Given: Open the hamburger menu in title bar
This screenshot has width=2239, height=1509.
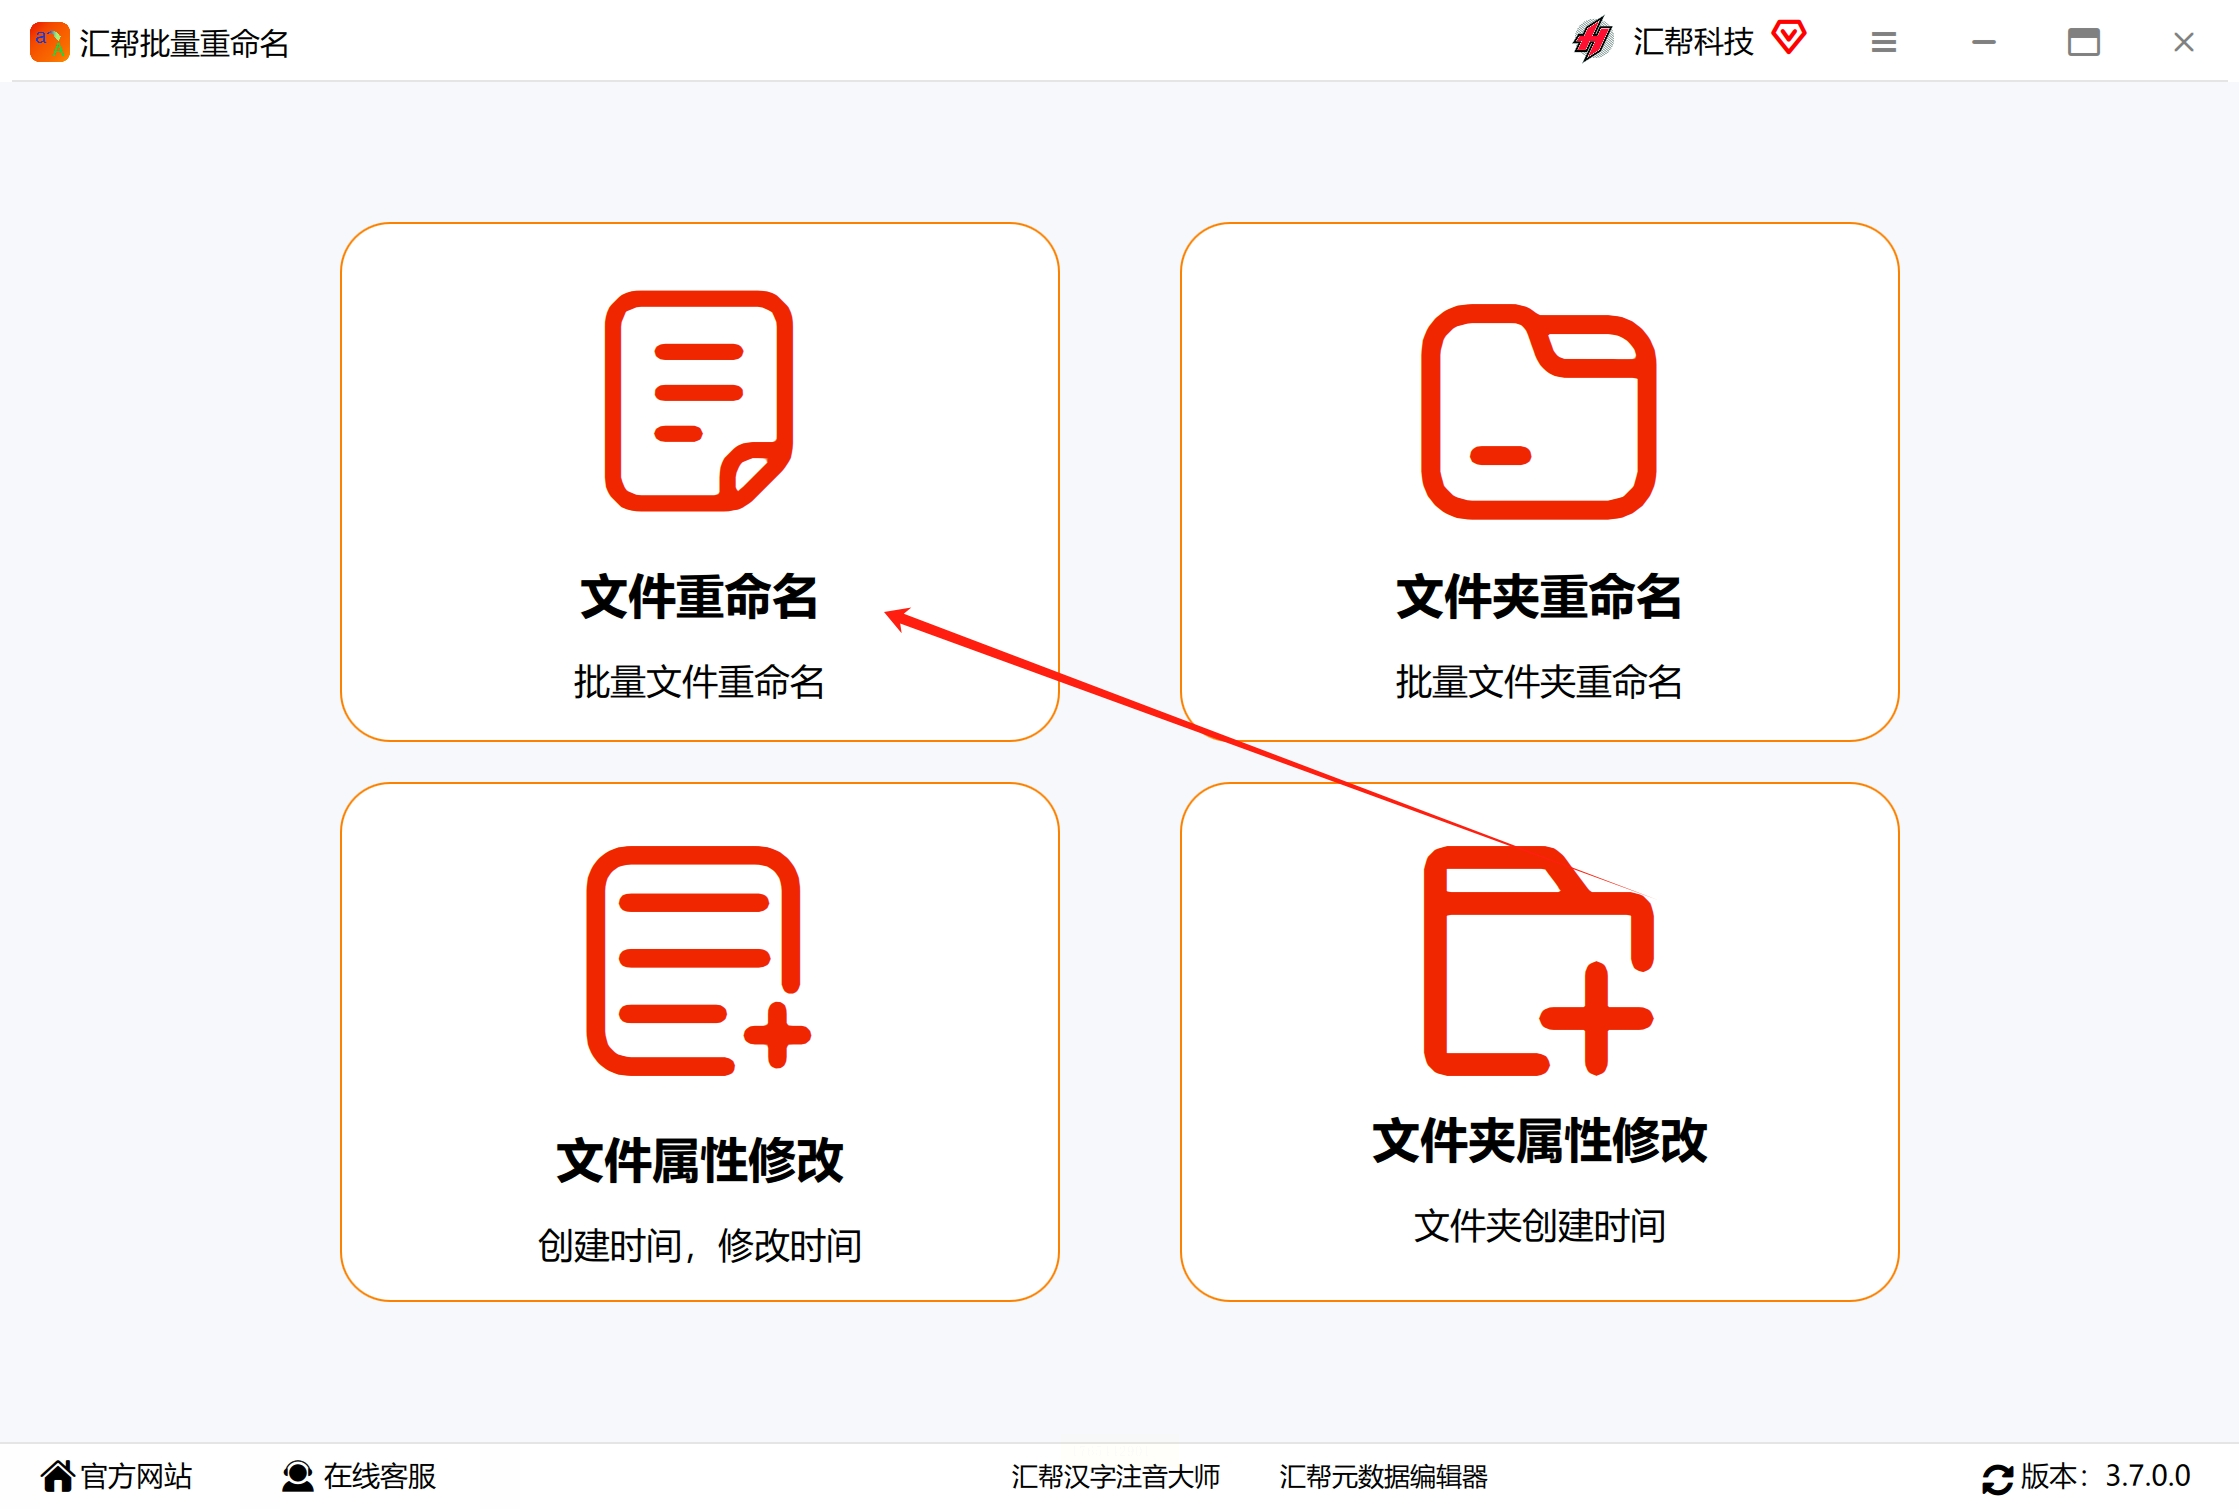Looking at the screenshot, I should pyautogui.click(x=1884, y=42).
